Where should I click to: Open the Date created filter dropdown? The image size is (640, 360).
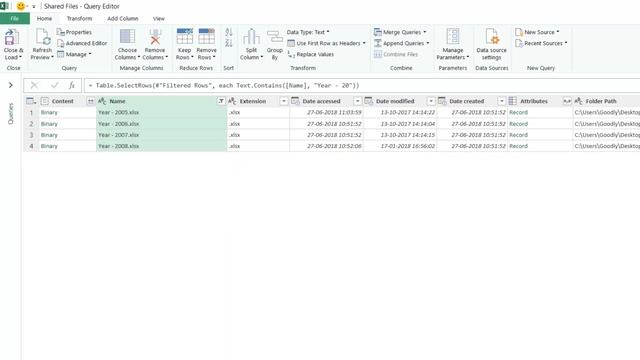(502, 101)
